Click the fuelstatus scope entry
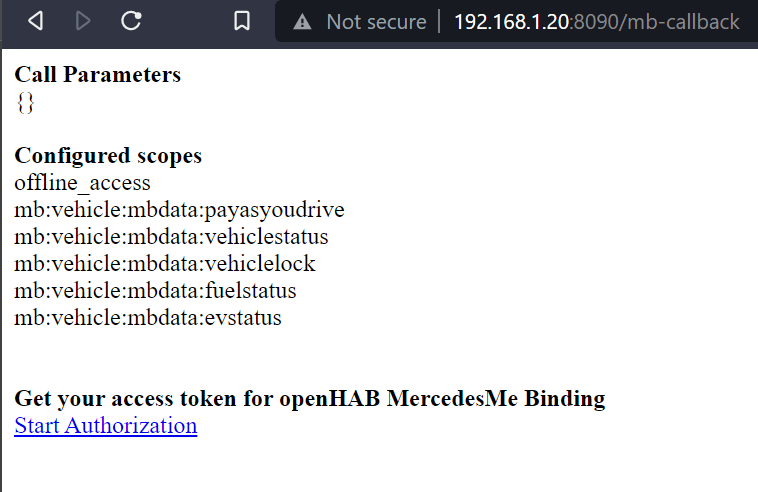 155,291
